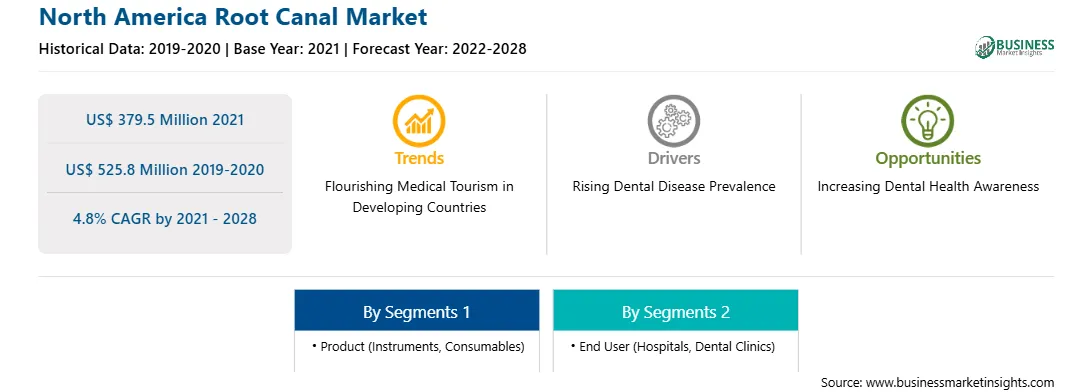Select the Trends heading label
This screenshot has width=1092, height=392.
click(x=419, y=158)
